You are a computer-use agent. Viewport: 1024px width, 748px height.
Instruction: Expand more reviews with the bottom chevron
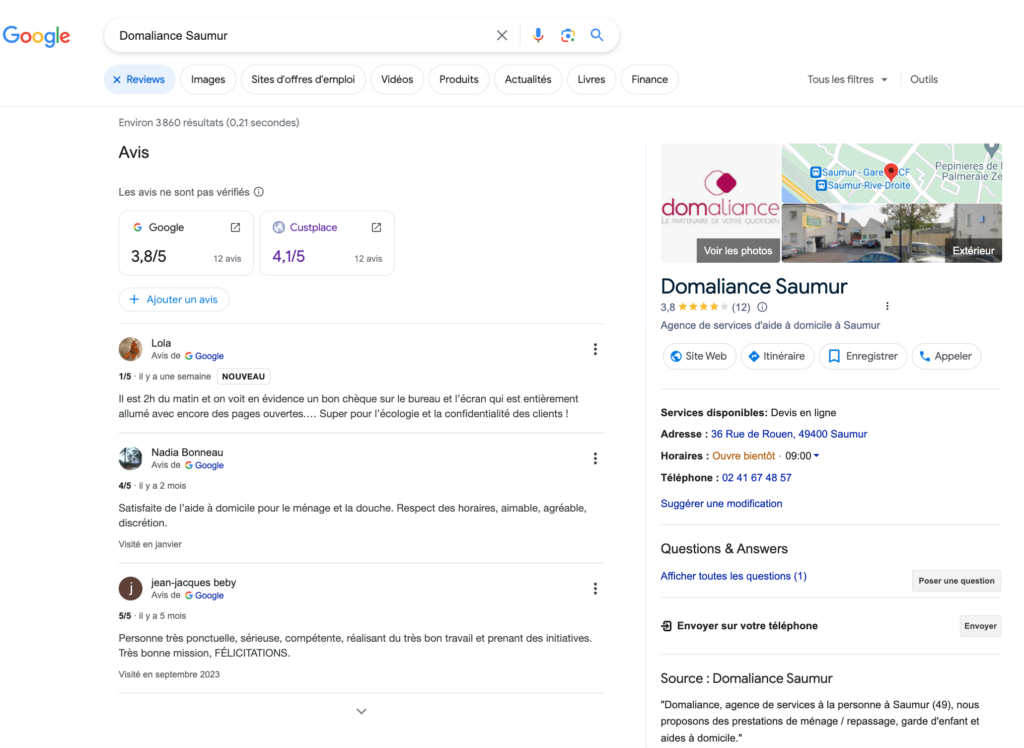pos(361,710)
